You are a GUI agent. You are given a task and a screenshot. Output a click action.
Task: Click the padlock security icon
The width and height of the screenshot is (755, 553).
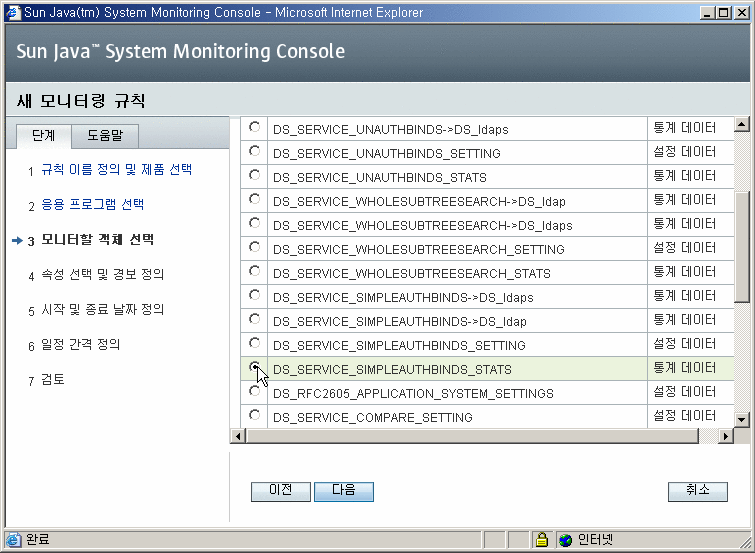click(542, 539)
